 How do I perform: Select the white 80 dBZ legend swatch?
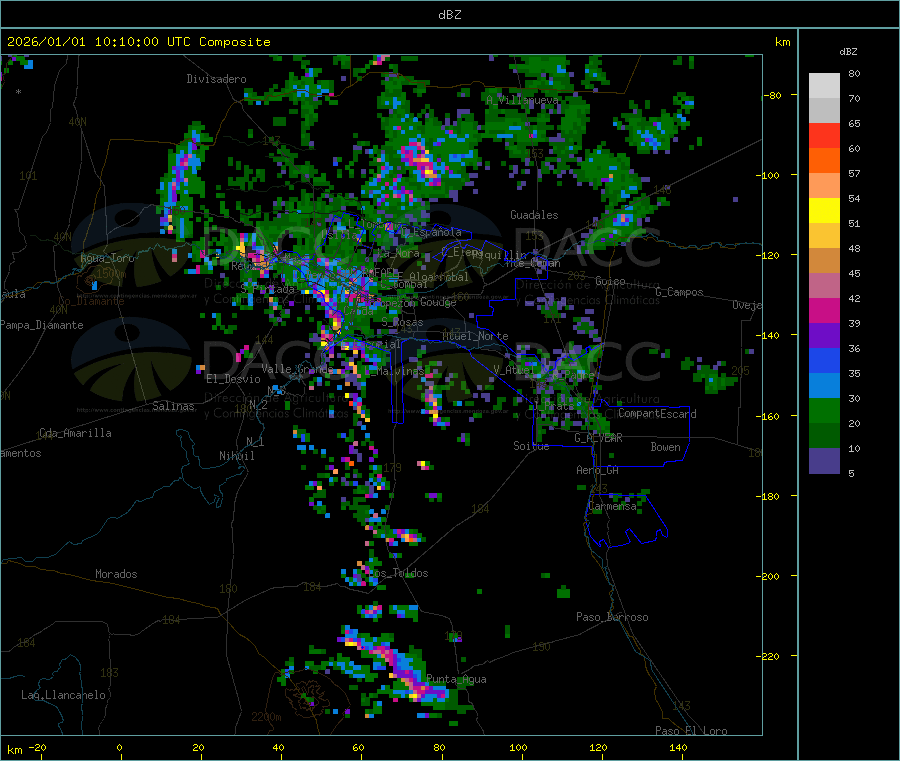(824, 86)
